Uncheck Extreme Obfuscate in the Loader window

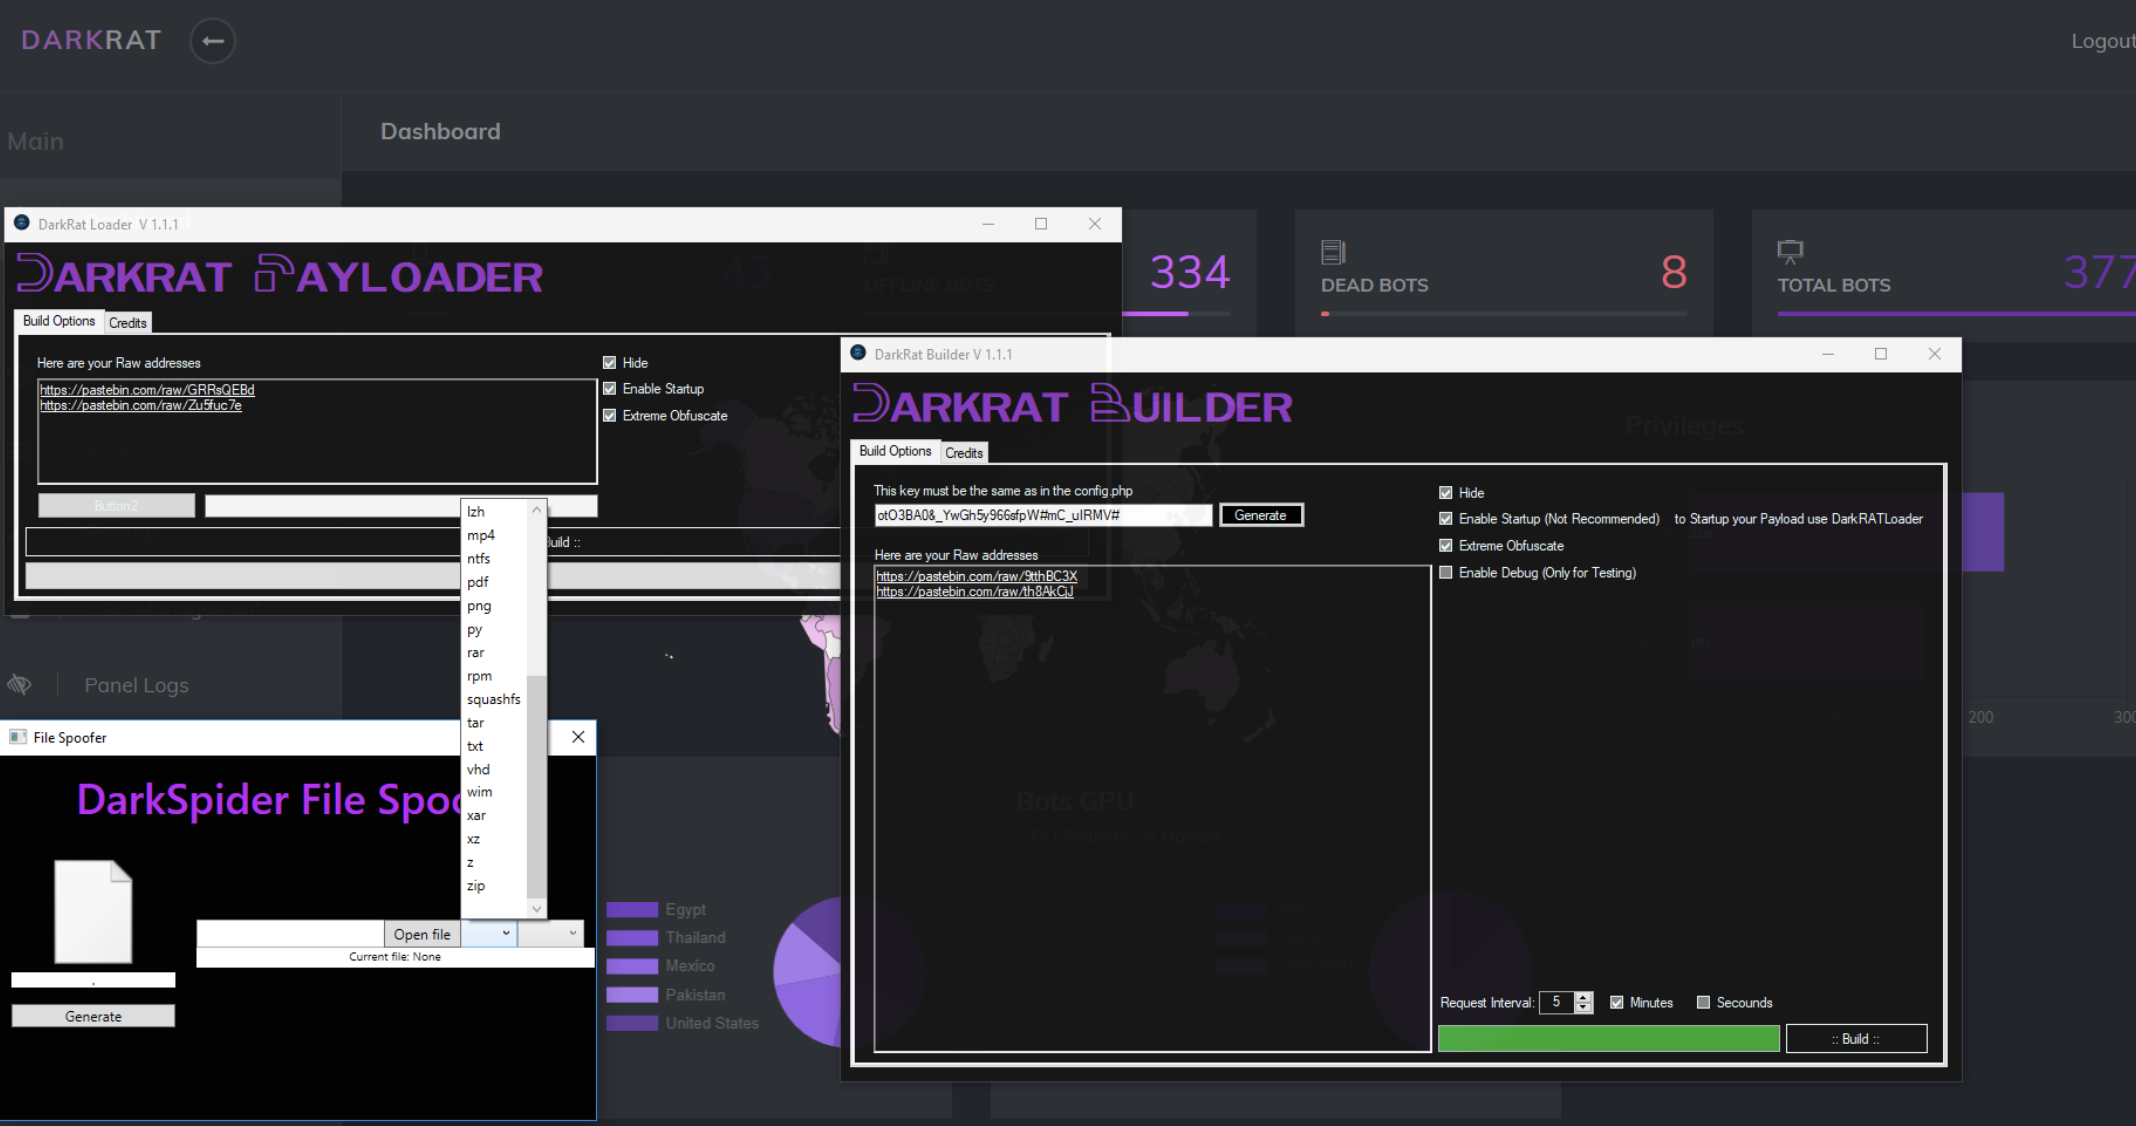tap(610, 415)
